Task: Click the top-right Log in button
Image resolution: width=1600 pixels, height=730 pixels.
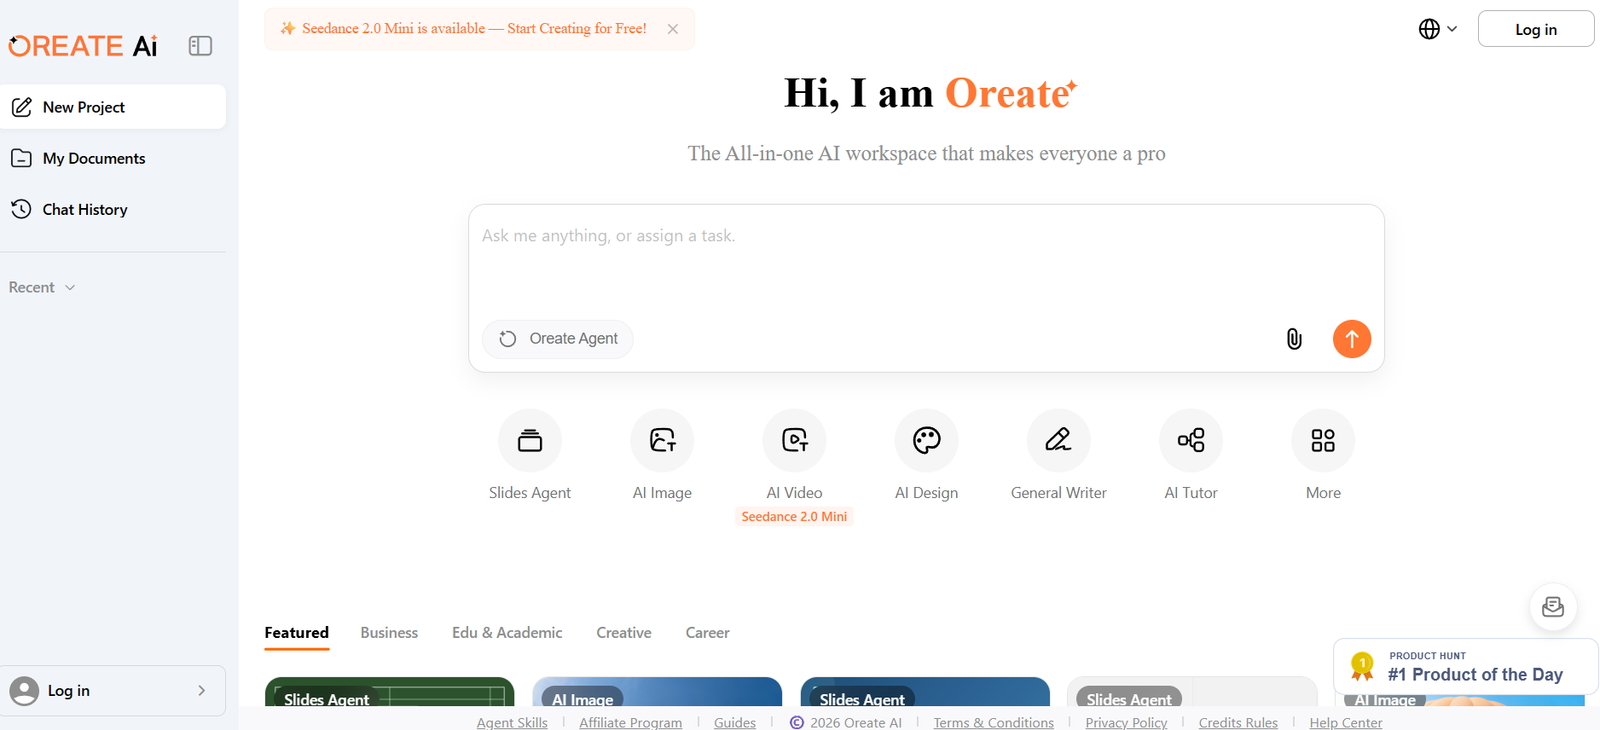Action: point(1536,29)
